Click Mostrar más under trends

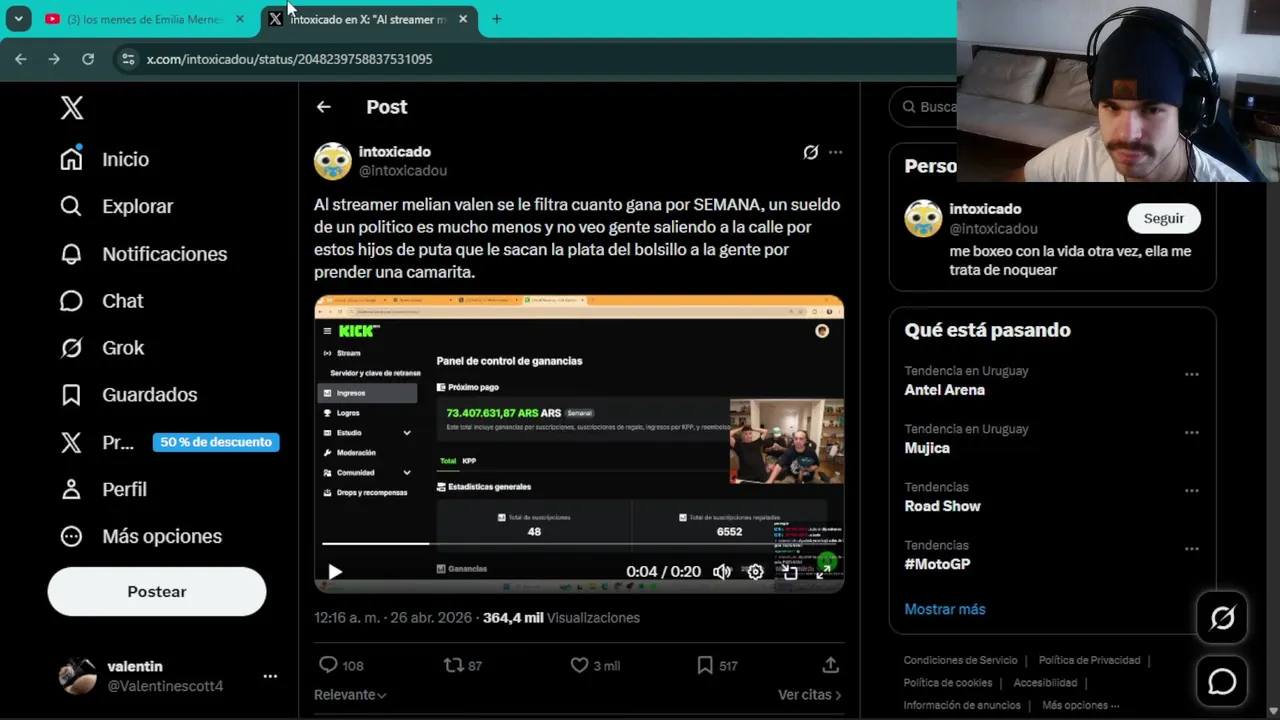pyautogui.click(x=945, y=609)
